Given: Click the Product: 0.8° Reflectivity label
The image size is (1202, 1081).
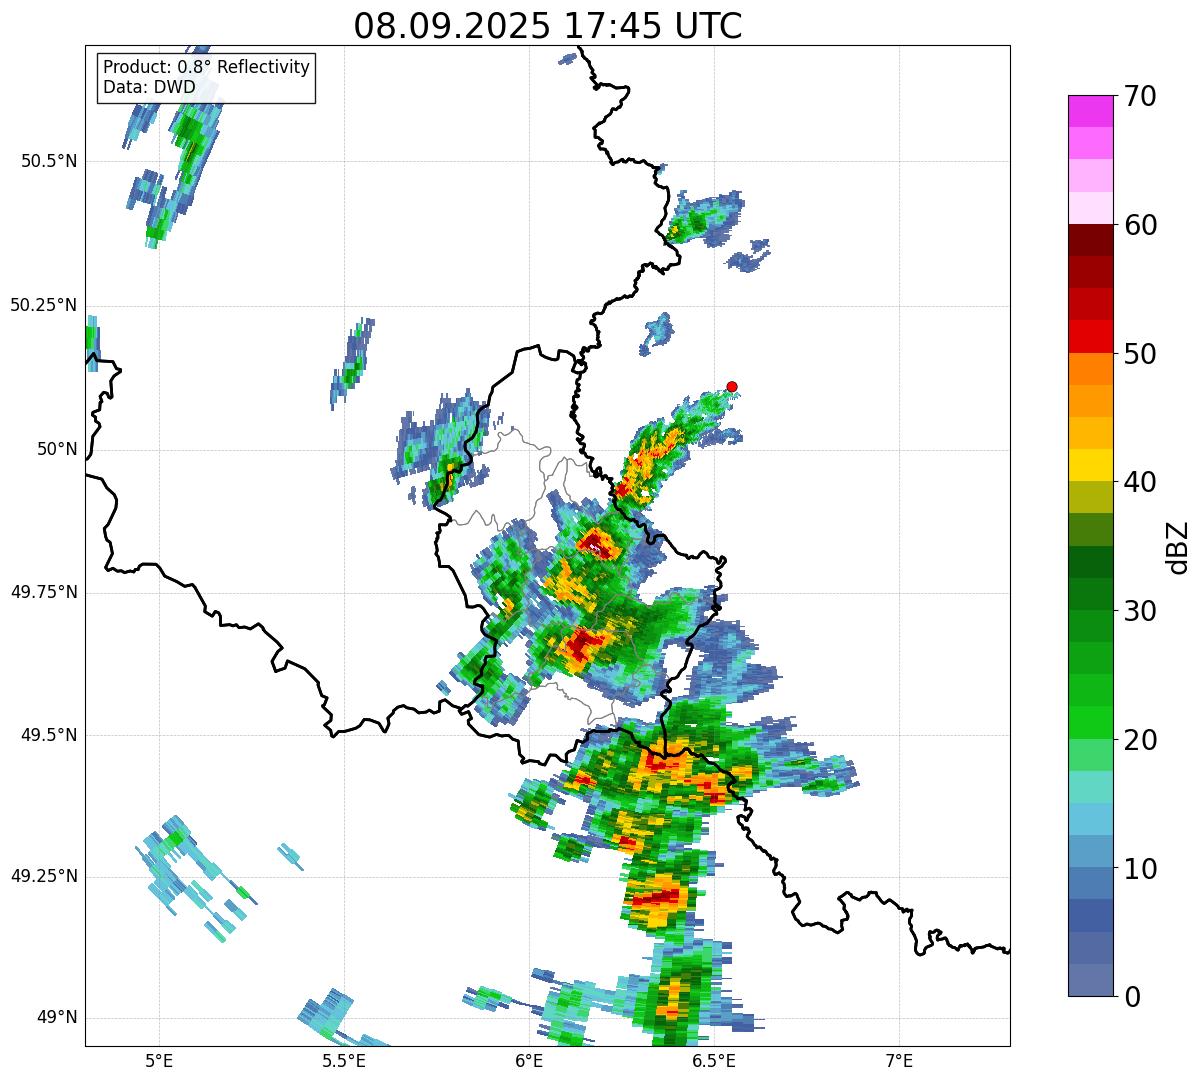Looking at the screenshot, I should (x=207, y=67).
